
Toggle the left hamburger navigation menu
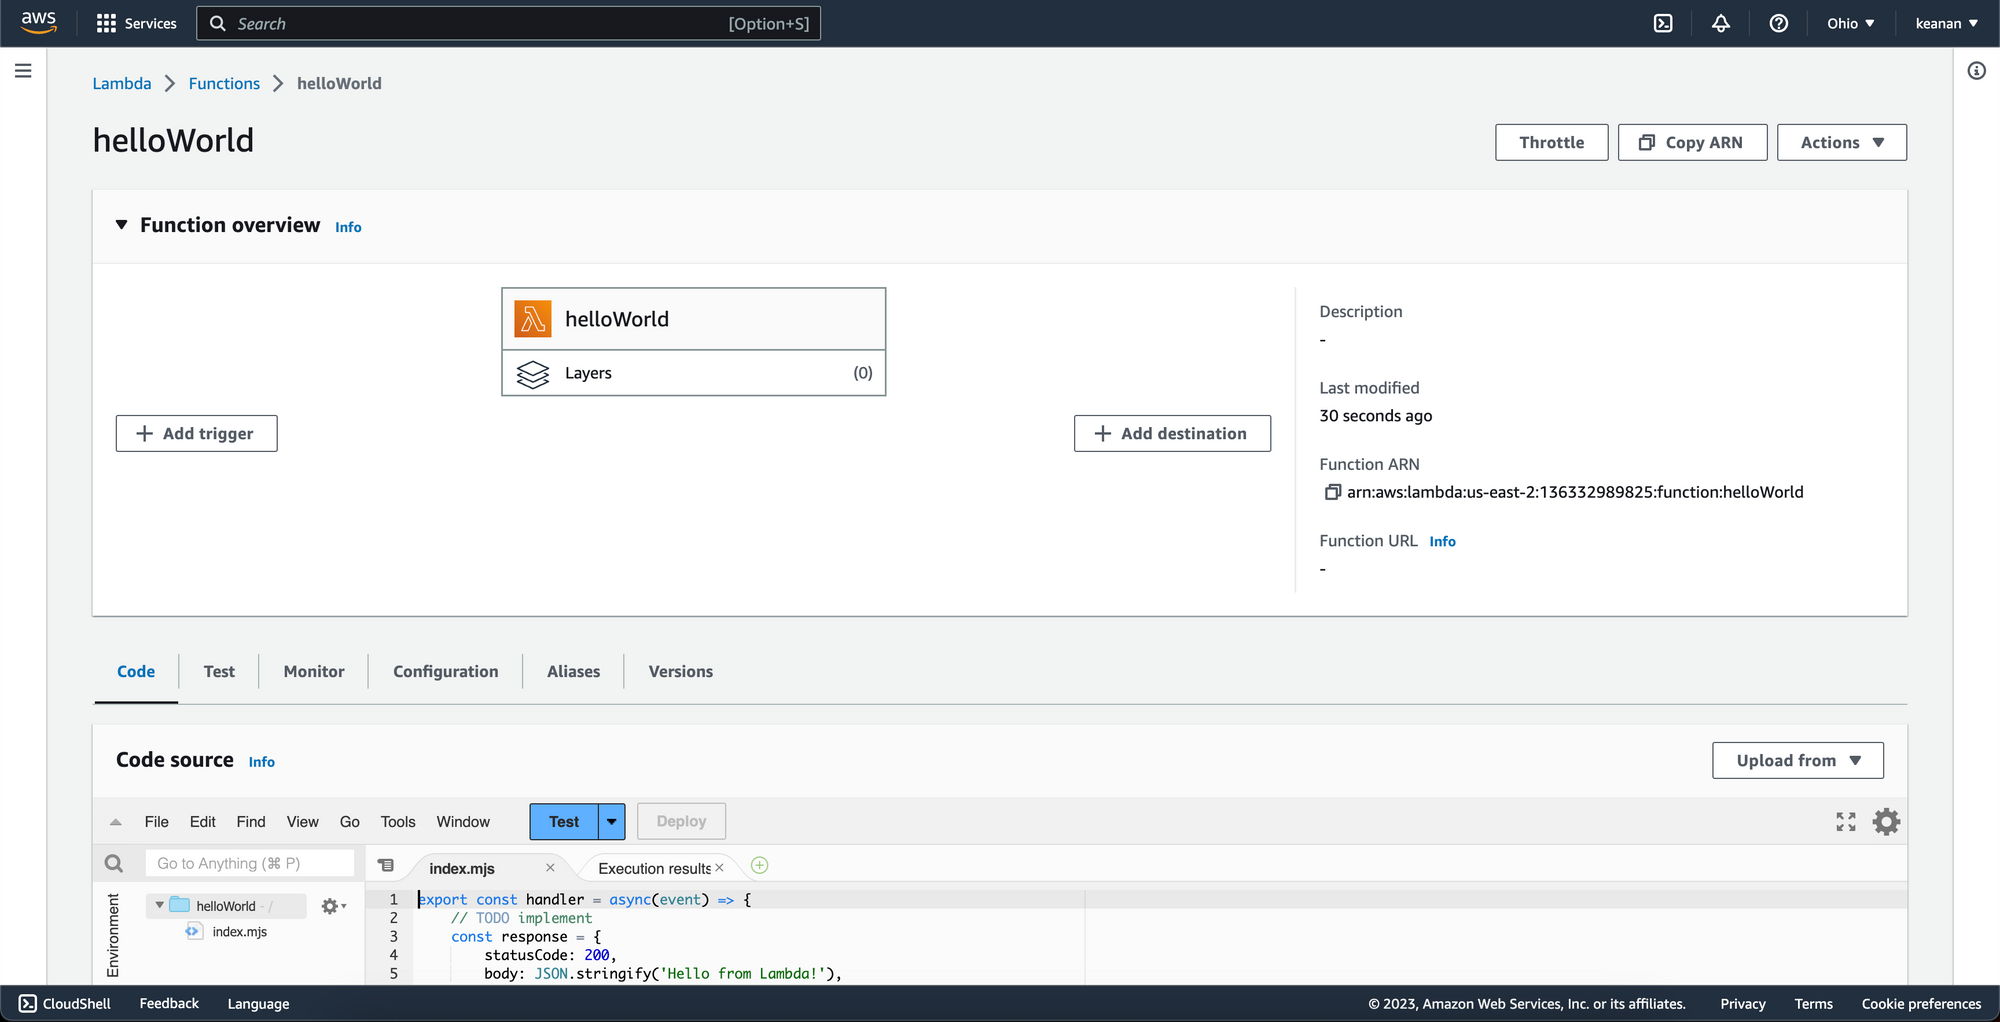(x=23, y=71)
